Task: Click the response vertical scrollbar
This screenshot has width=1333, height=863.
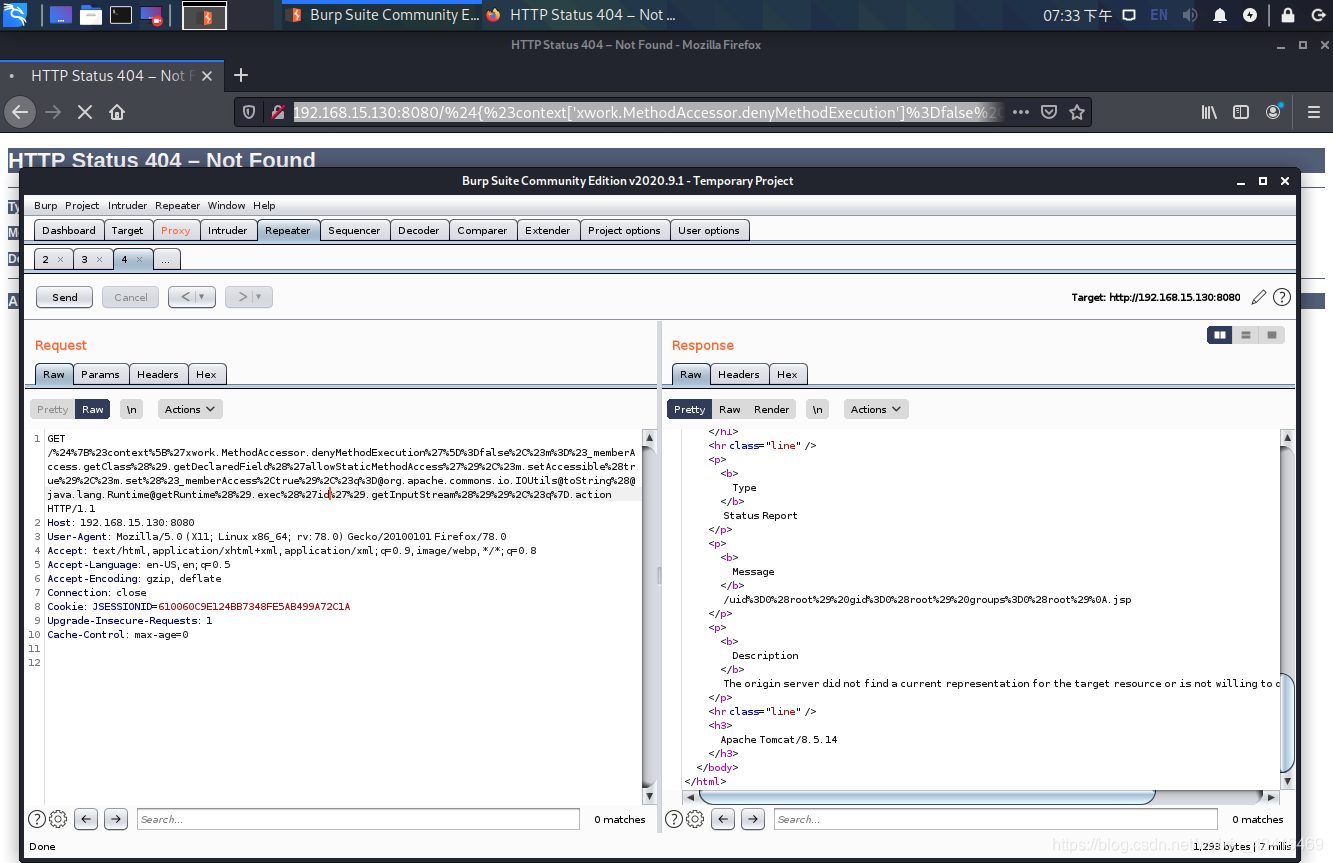Action: 1288,724
